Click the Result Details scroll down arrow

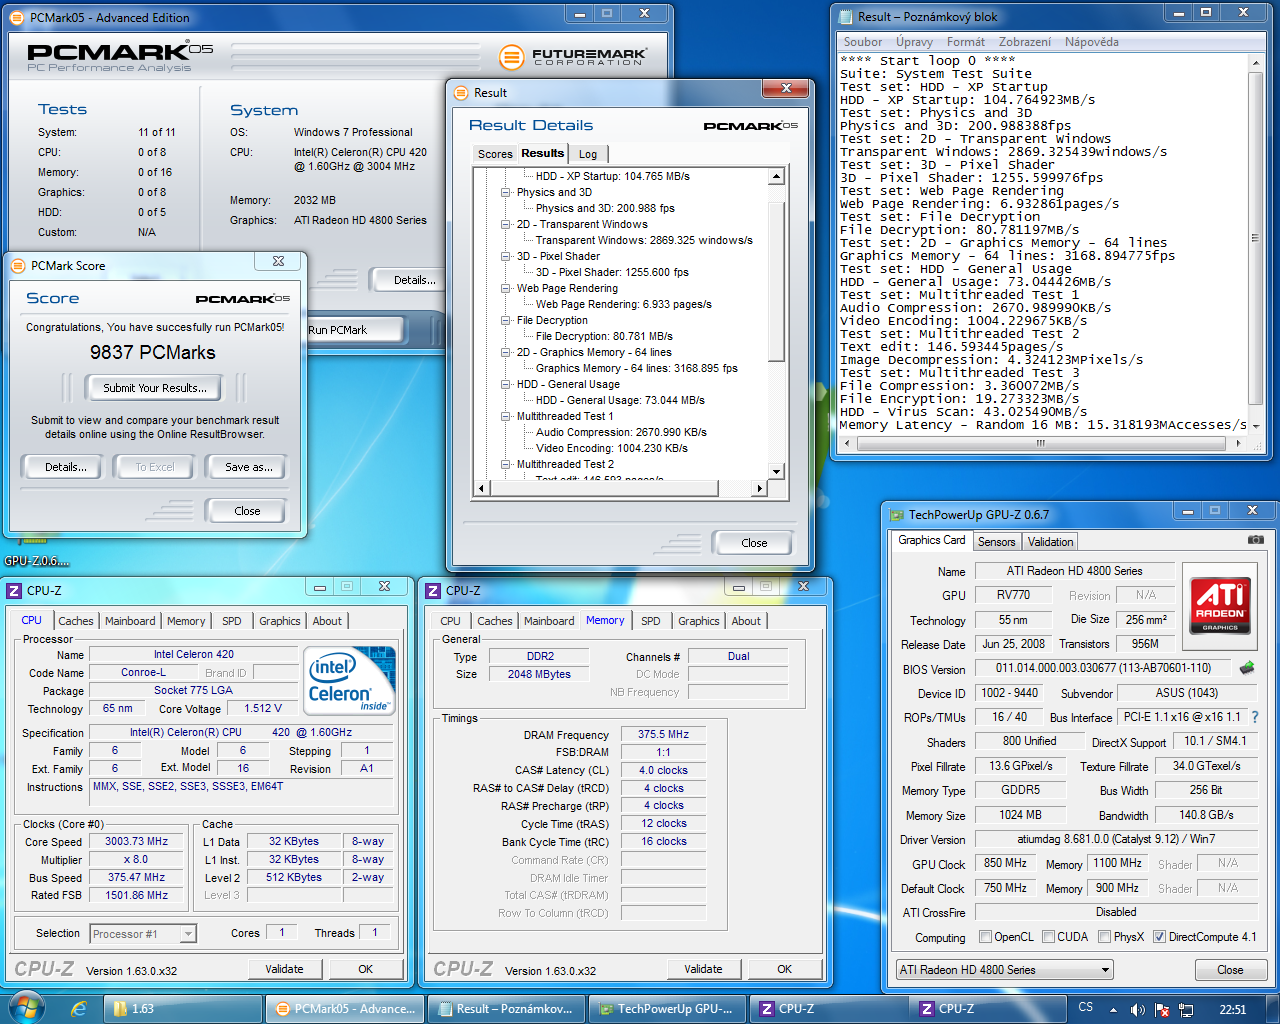tap(776, 471)
